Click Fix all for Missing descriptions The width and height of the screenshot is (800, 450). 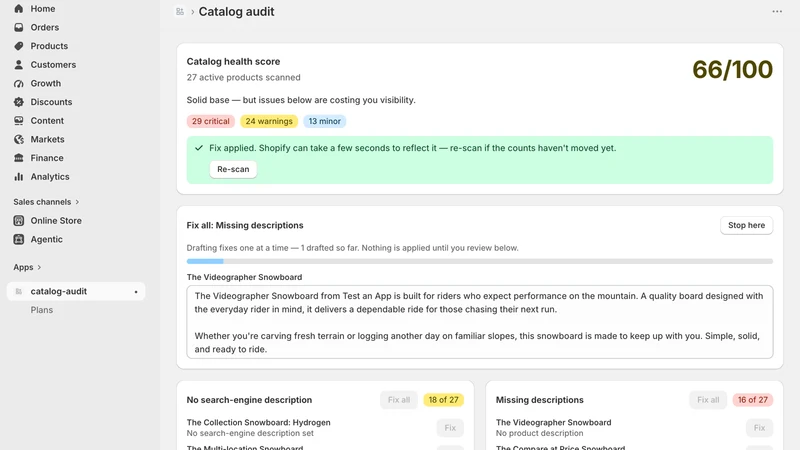[708, 400]
